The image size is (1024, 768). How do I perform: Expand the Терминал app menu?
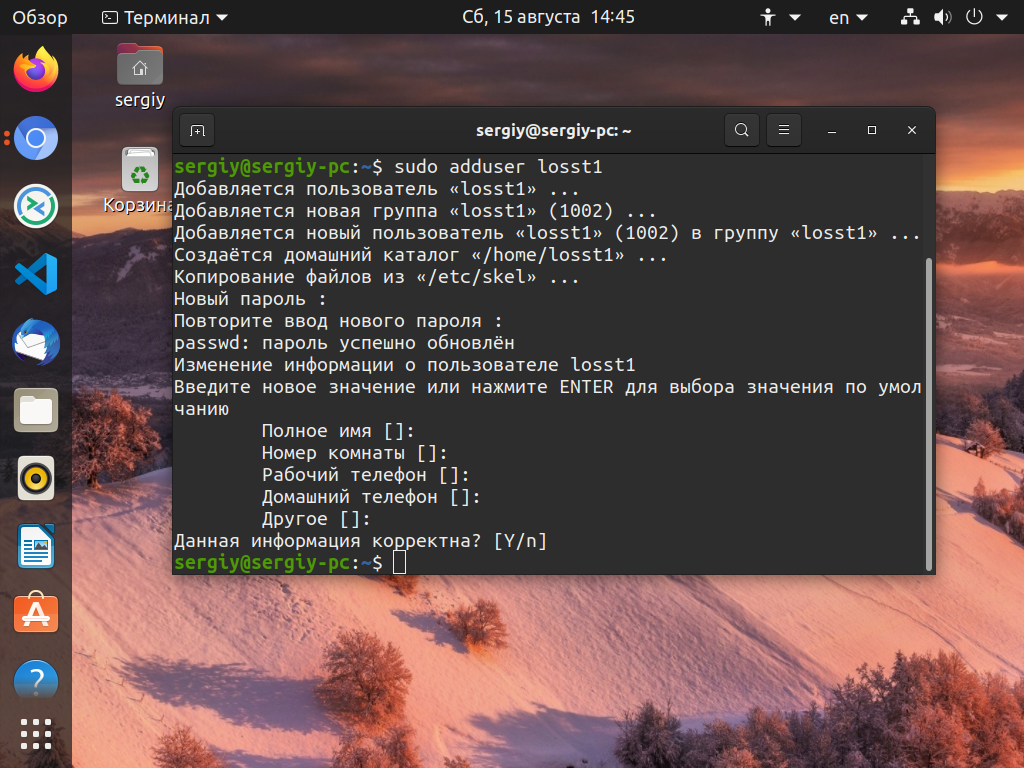165,18
